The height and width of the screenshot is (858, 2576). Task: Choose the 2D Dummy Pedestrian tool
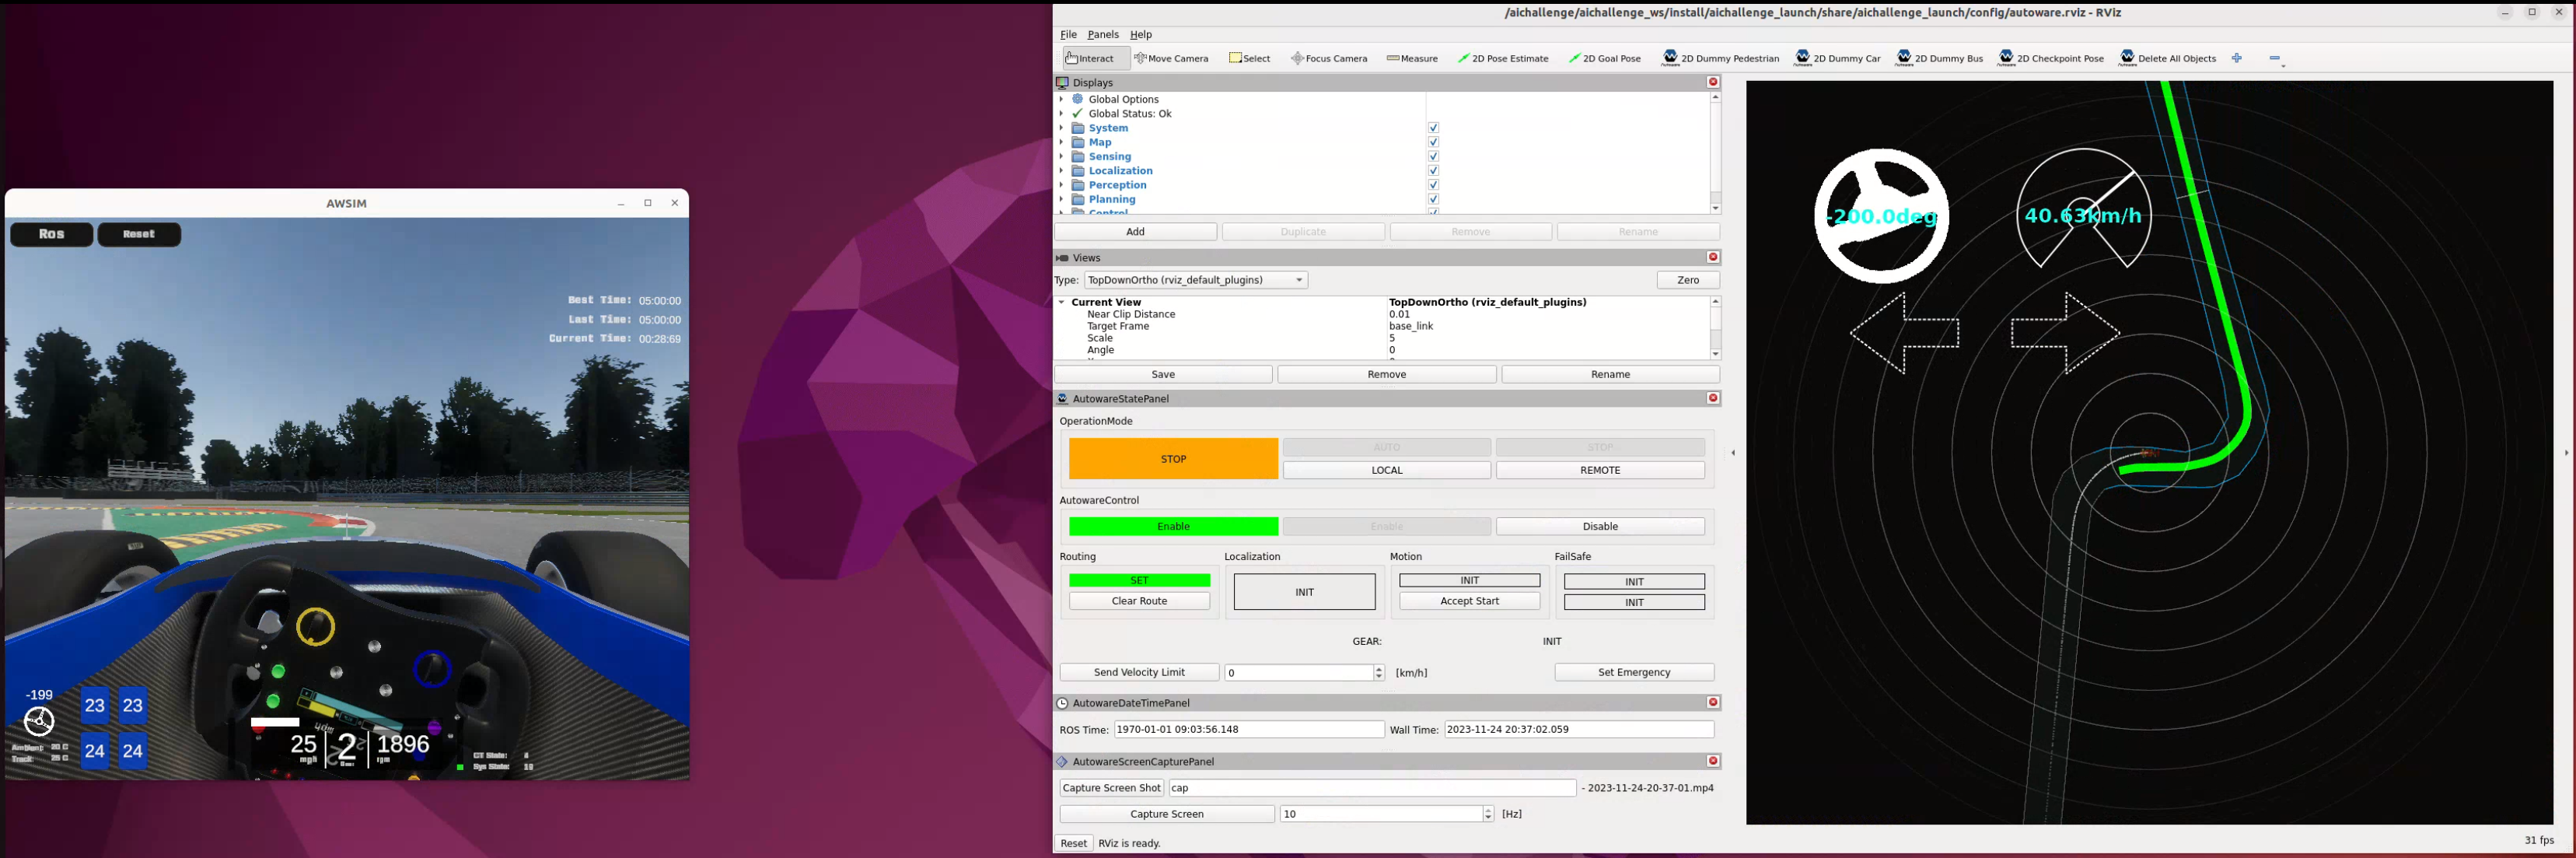(x=1721, y=58)
